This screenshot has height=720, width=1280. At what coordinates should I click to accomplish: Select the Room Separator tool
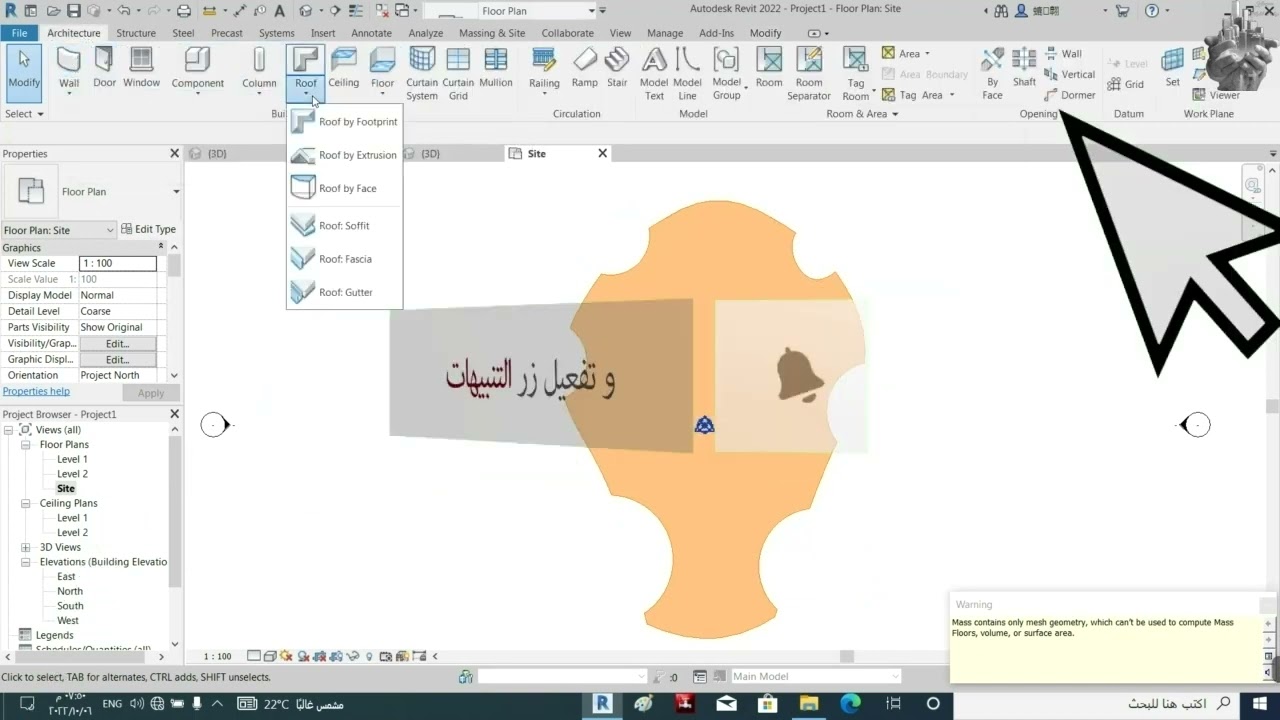[809, 74]
